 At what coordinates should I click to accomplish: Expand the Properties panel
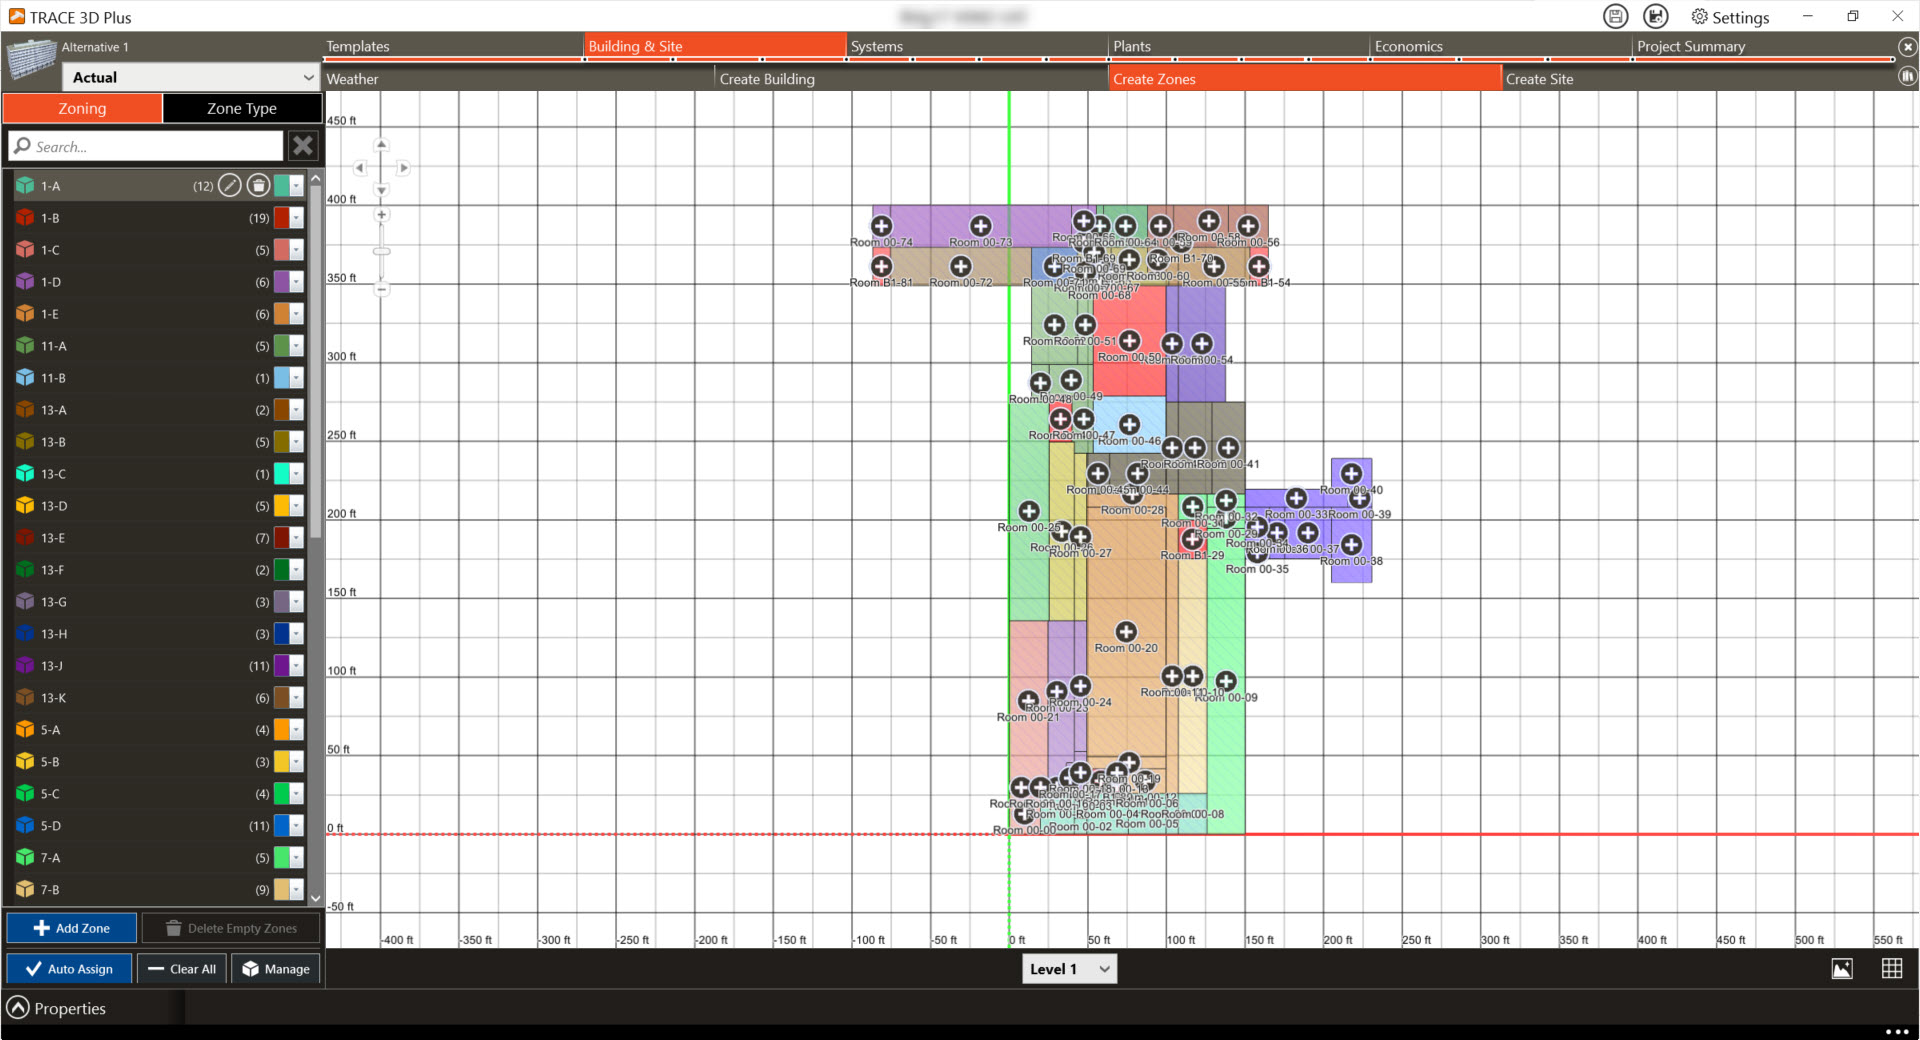(18, 1008)
